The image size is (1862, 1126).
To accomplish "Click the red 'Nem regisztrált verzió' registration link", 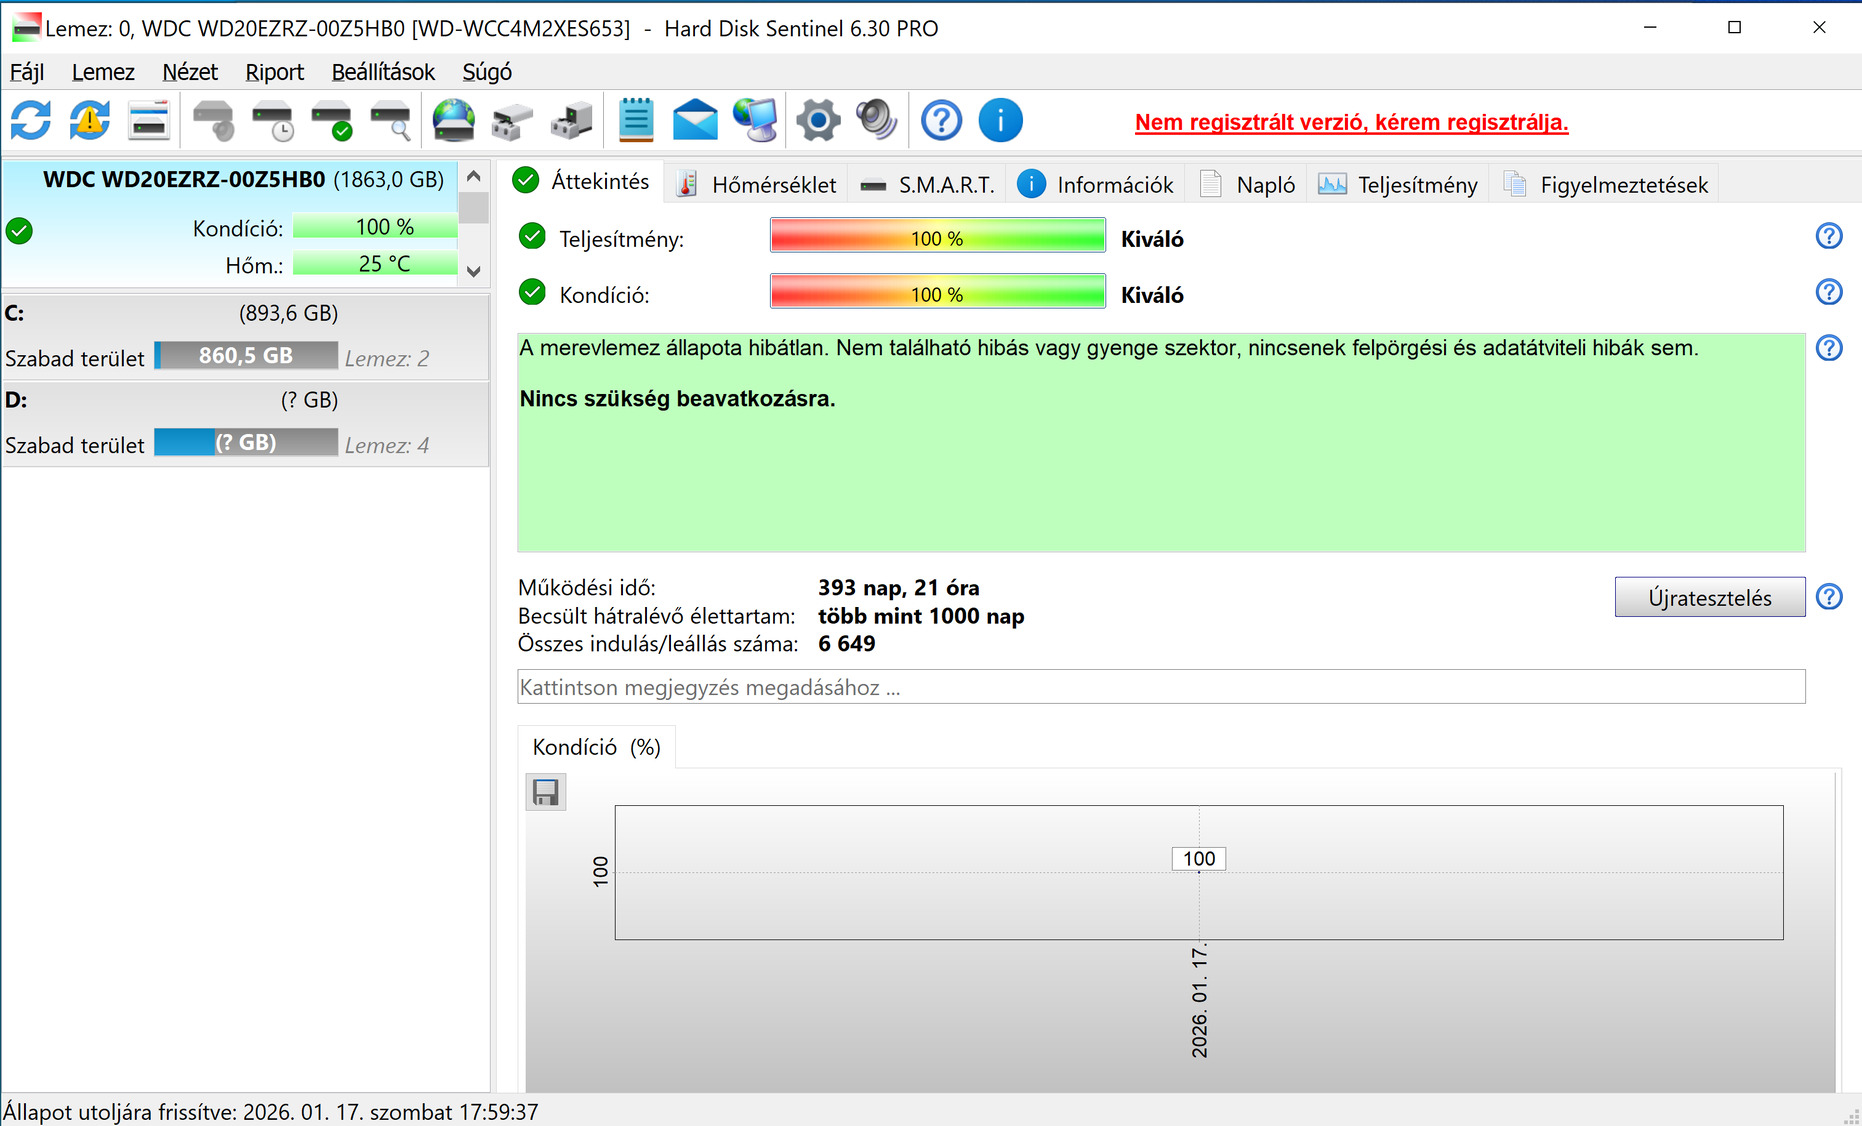I will pos(1351,122).
